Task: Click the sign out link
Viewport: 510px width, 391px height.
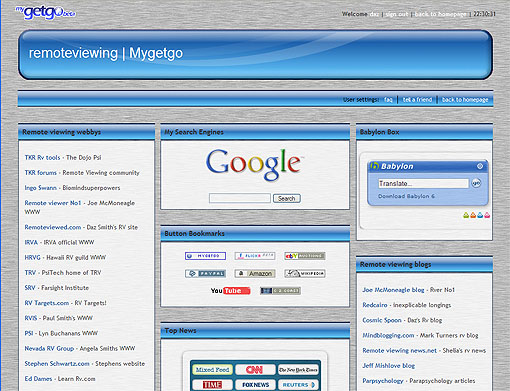Action: click(x=397, y=14)
